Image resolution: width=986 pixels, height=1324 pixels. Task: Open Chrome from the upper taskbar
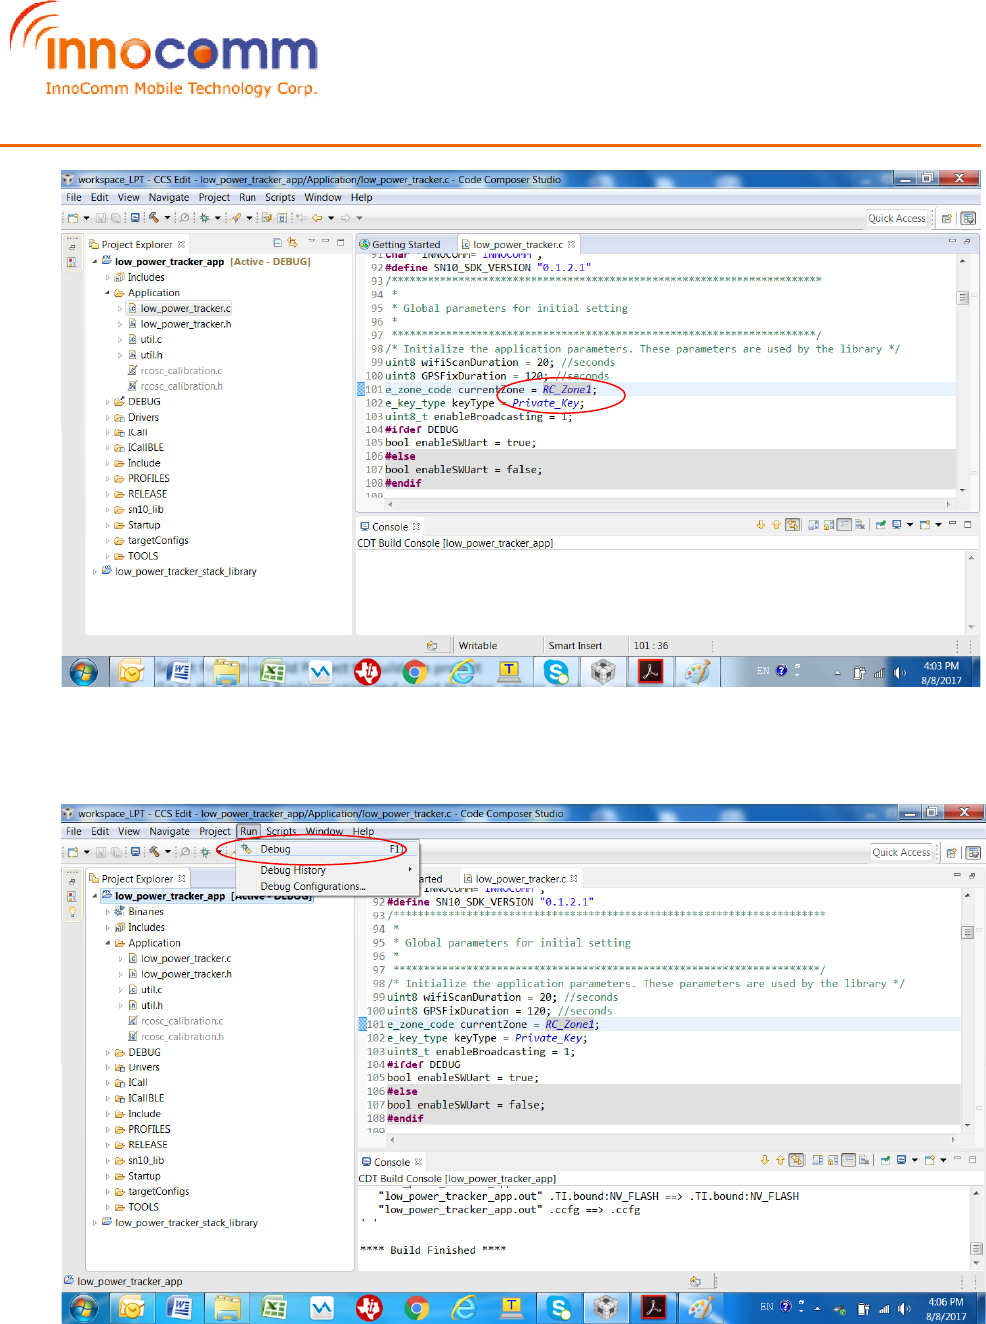(x=415, y=672)
